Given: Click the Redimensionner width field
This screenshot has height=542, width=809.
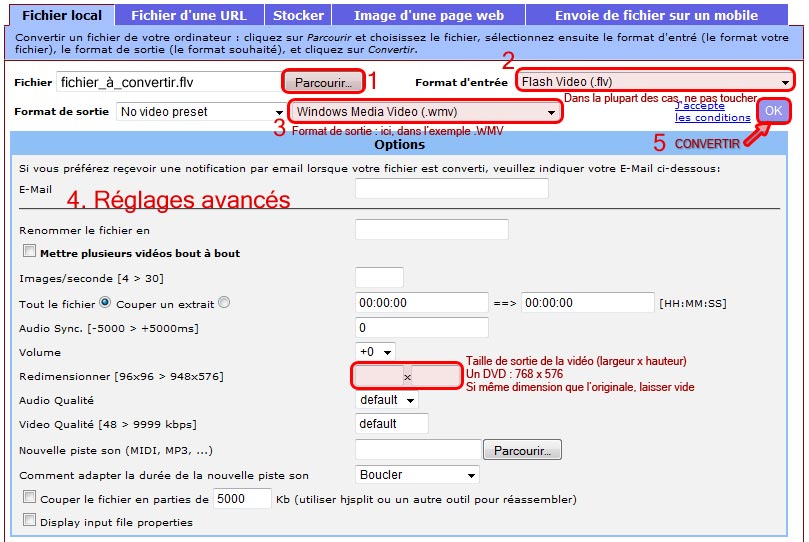Looking at the screenshot, I should (378, 376).
